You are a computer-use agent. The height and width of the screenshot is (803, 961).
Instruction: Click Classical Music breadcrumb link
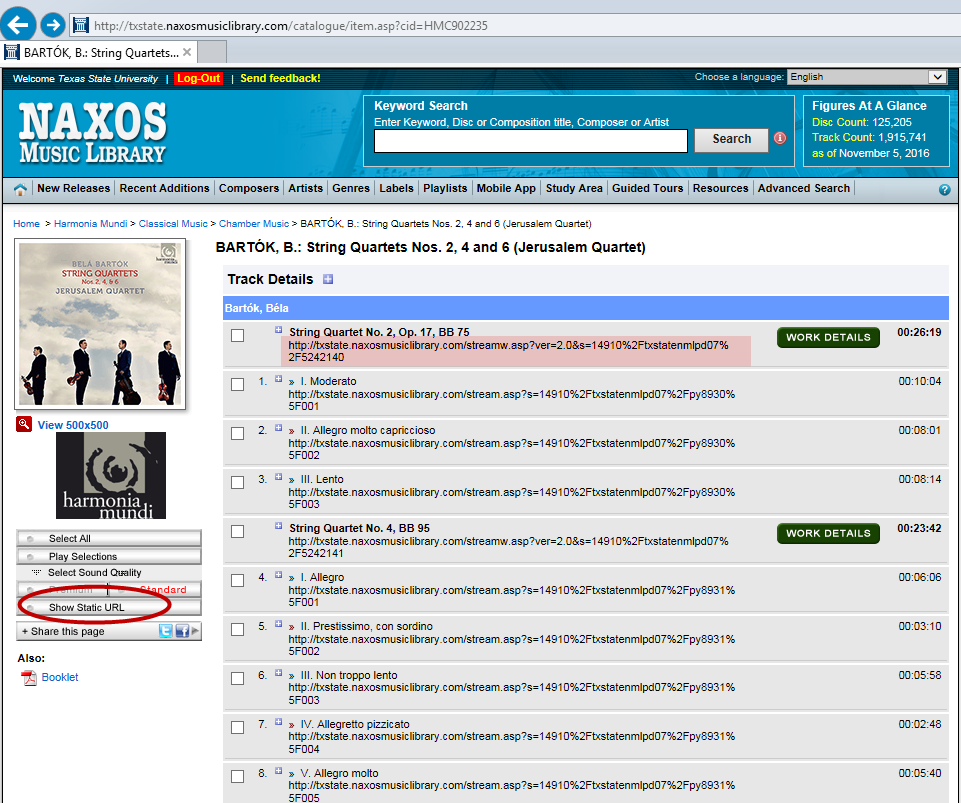173,224
